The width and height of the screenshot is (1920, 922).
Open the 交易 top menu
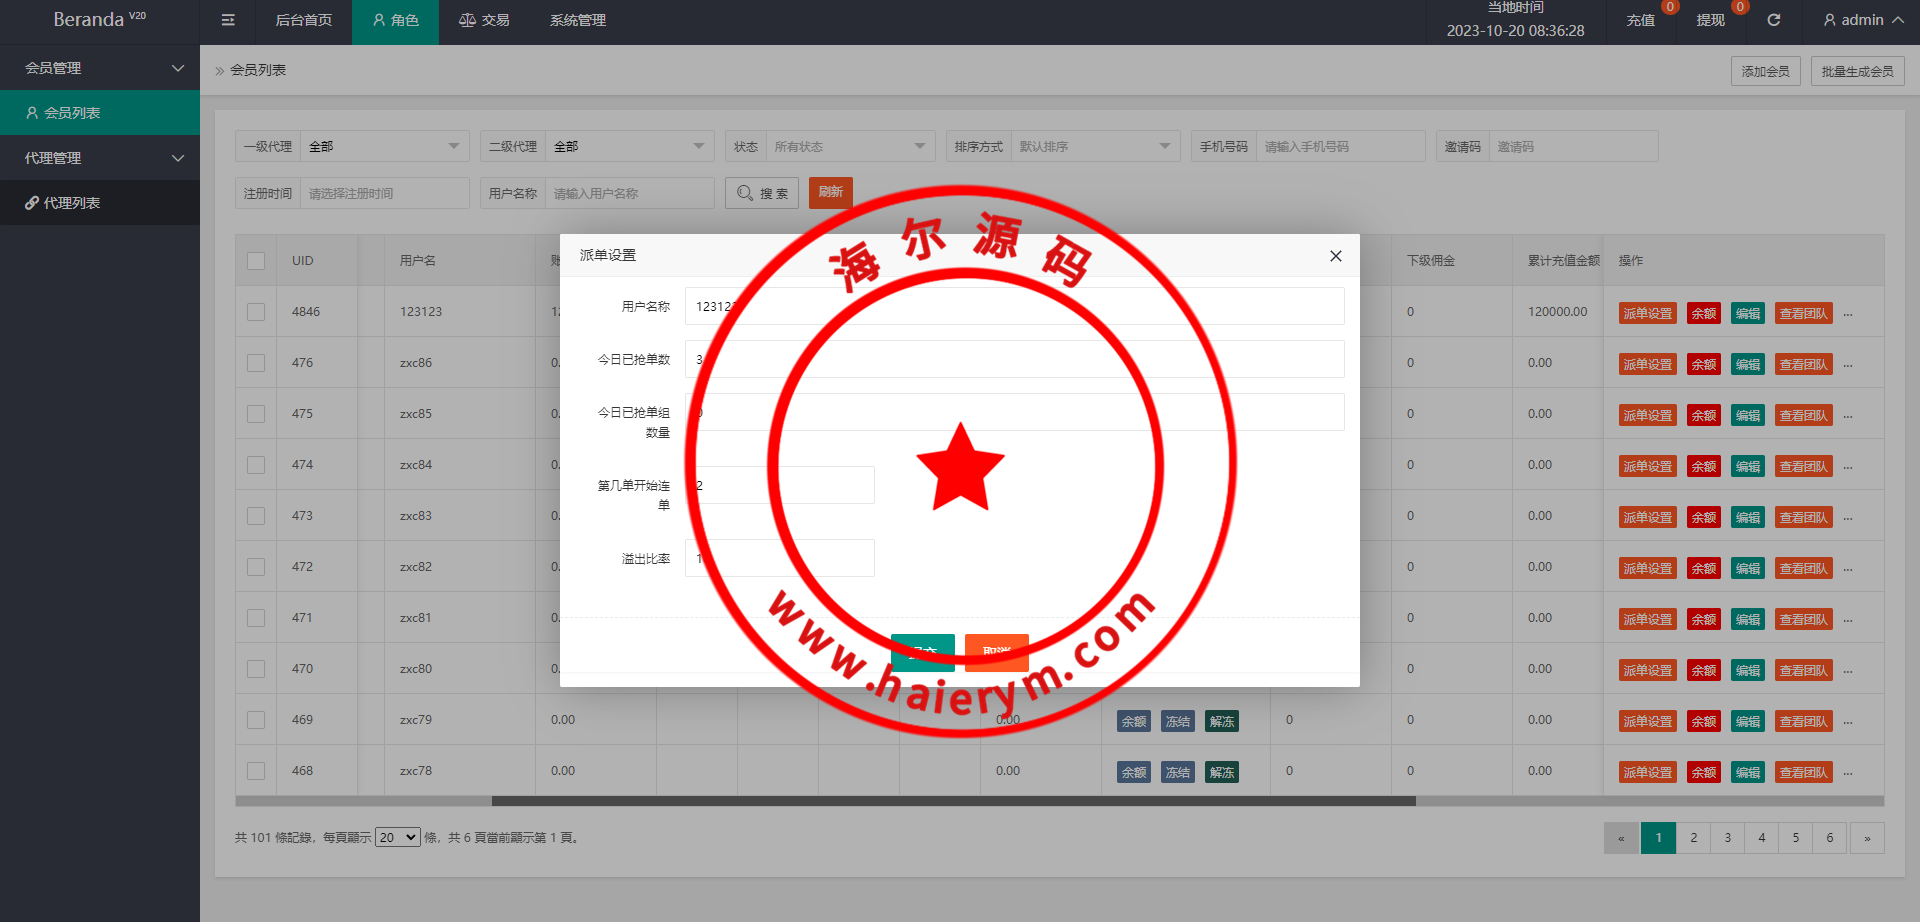tap(484, 21)
